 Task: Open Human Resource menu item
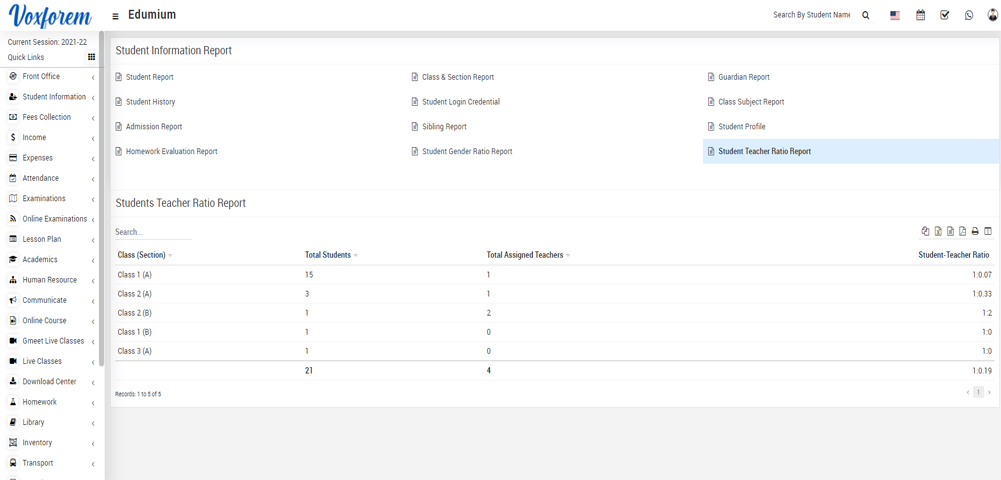click(x=49, y=280)
